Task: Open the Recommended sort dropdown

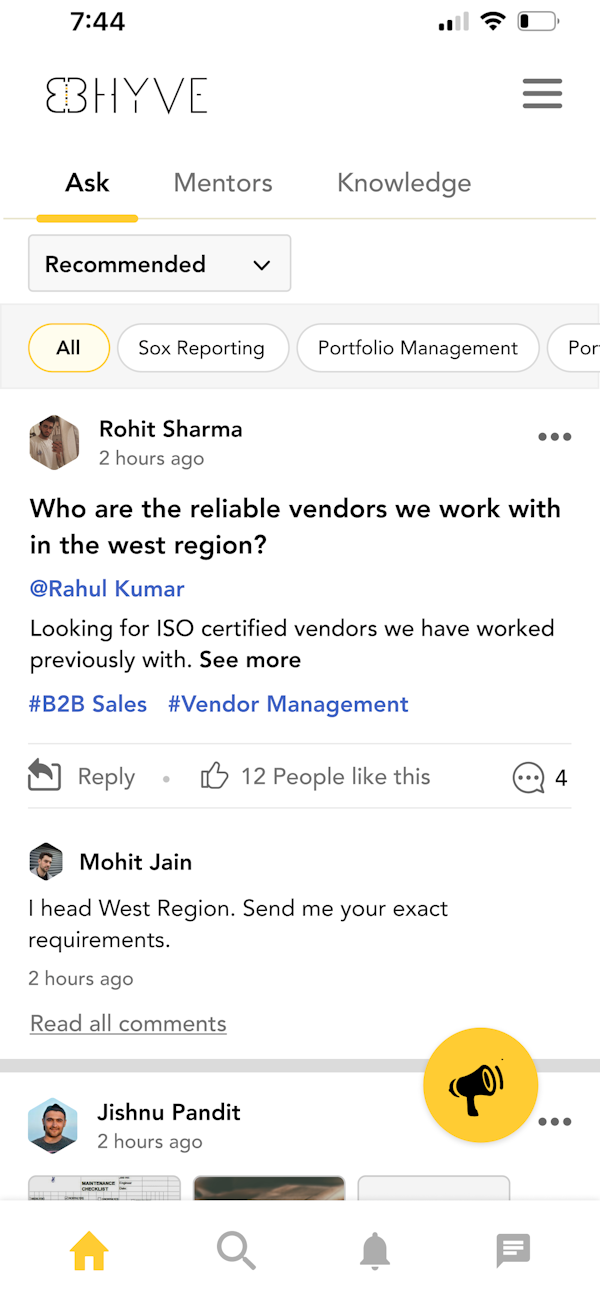Action: [159, 263]
